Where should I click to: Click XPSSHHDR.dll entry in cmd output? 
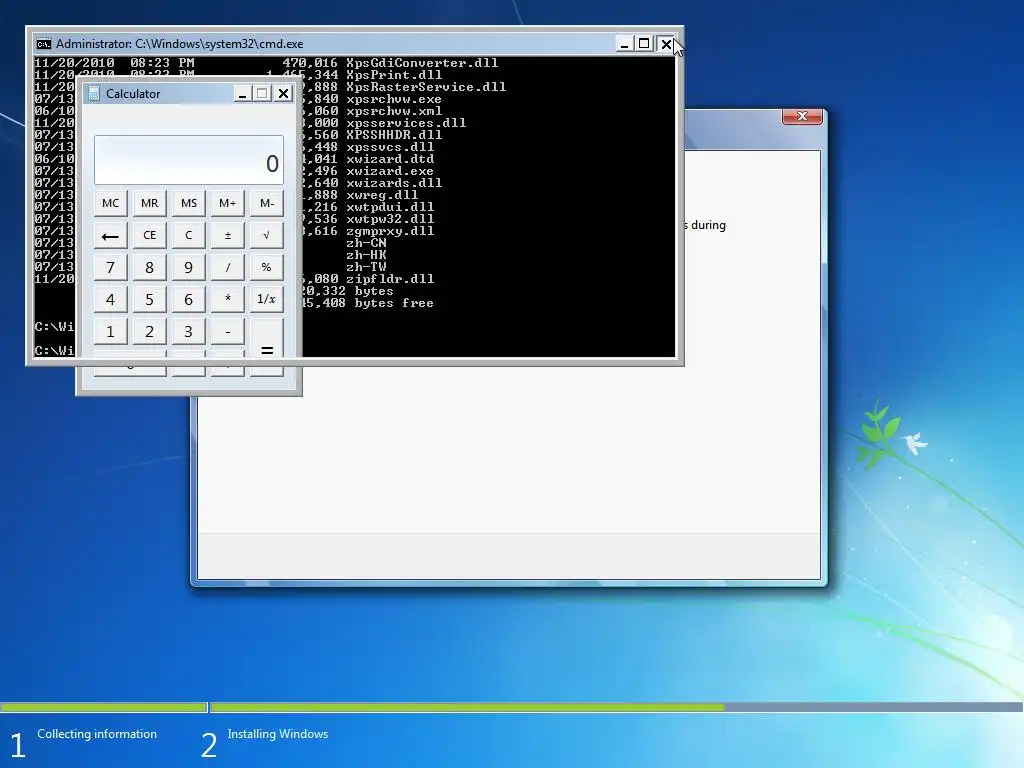394,135
